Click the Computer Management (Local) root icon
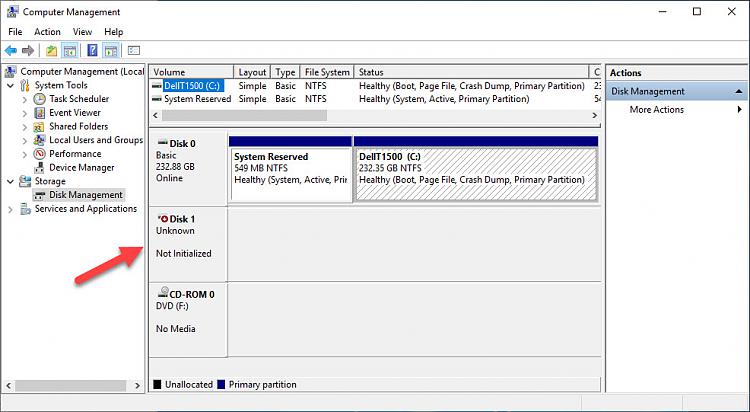The height and width of the screenshot is (412, 750). coord(11,72)
